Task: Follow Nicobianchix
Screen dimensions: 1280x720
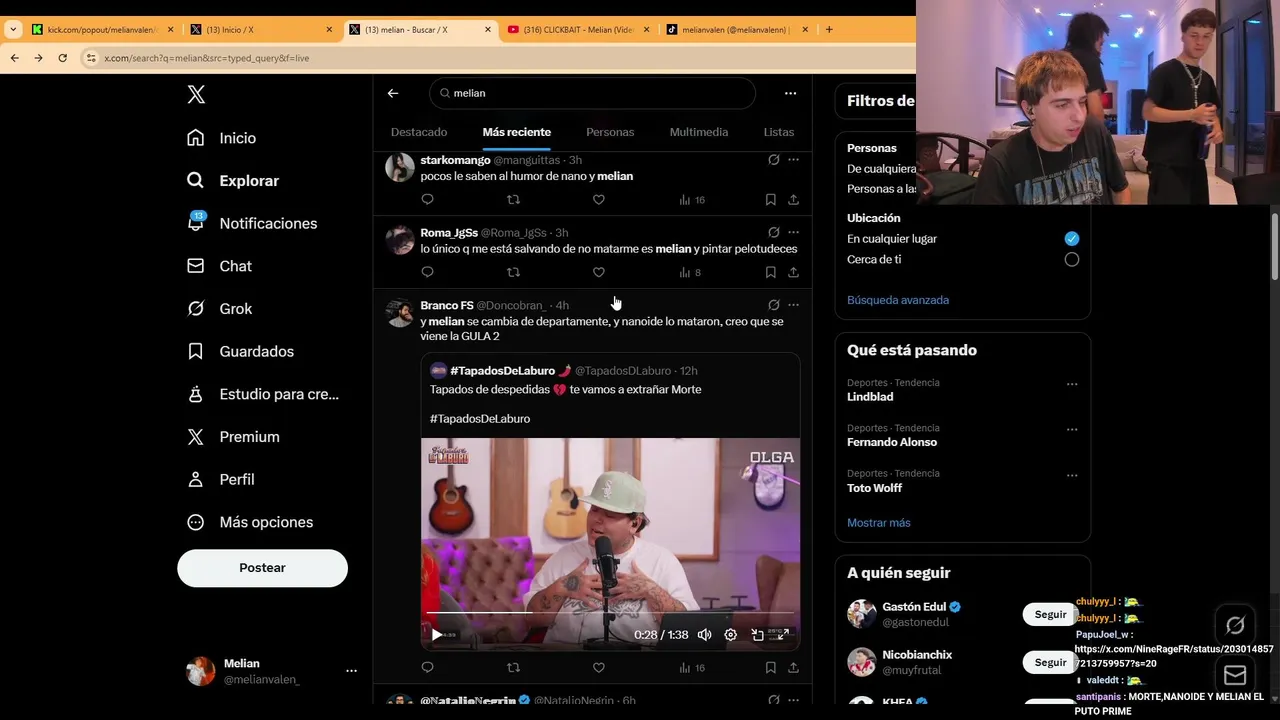Action: (1050, 662)
